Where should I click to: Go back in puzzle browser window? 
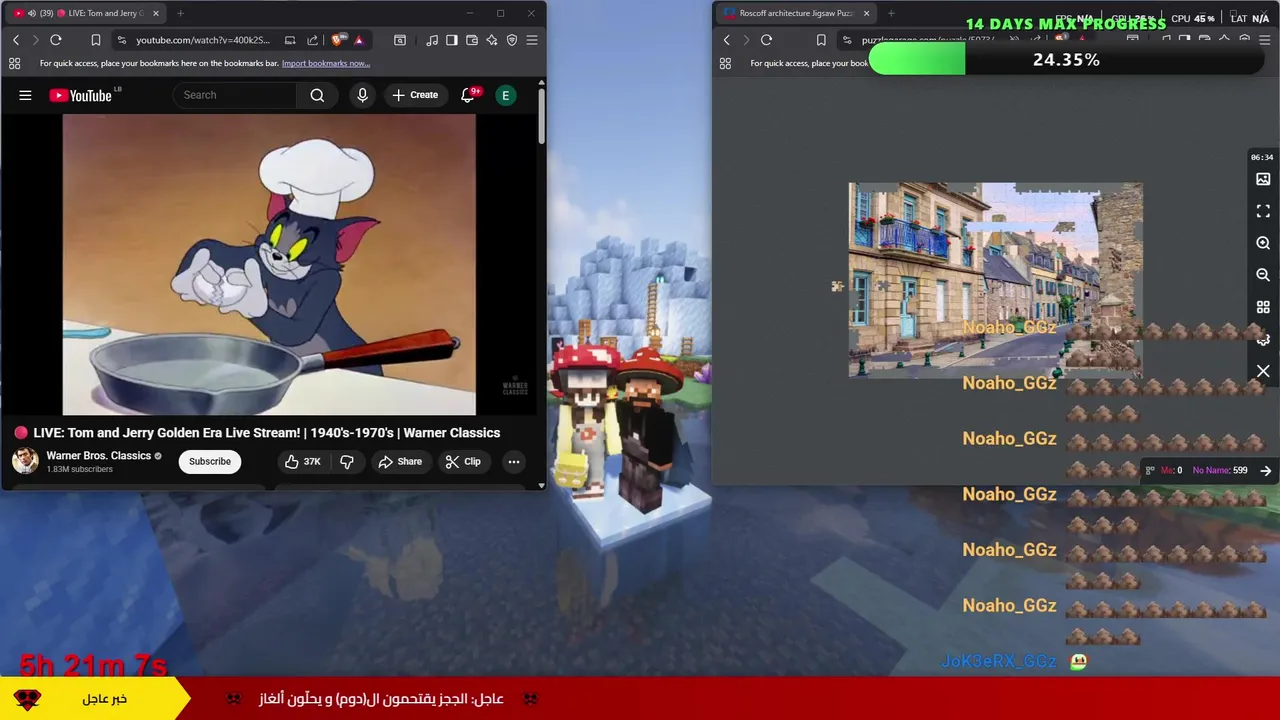tap(727, 40)
